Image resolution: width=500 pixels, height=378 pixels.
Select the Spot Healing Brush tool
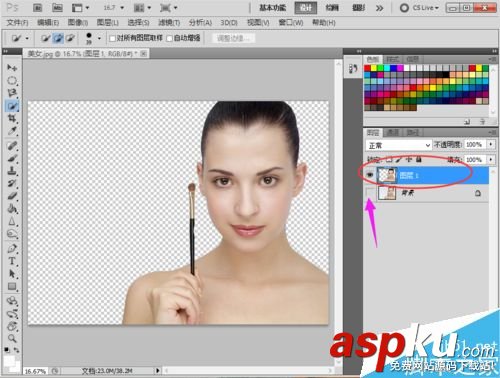point(12,146)
